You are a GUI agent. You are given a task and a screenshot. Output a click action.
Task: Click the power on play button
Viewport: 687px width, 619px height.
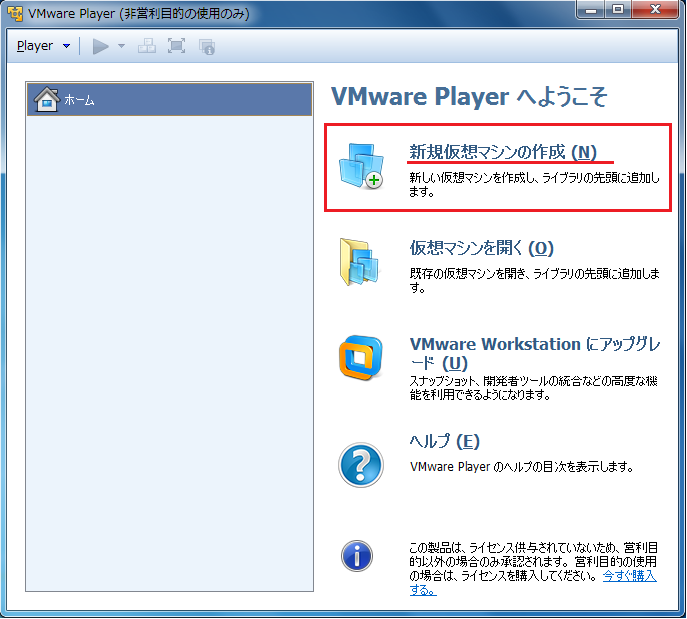[100, 46]
